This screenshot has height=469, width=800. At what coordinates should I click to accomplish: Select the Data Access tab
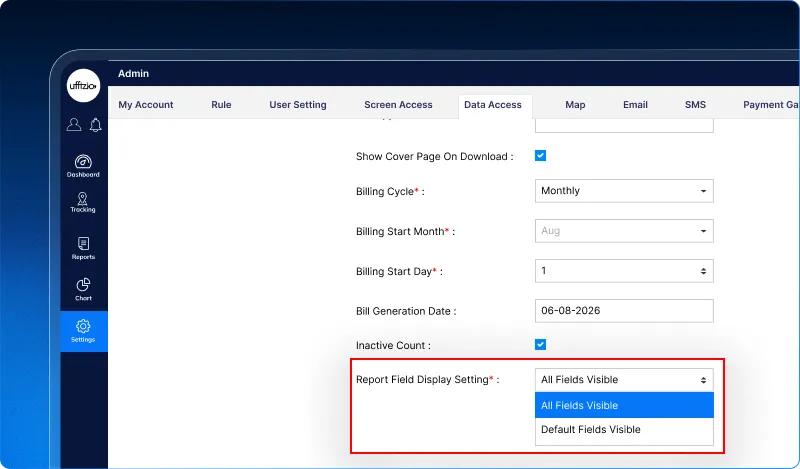pos(493,105)
